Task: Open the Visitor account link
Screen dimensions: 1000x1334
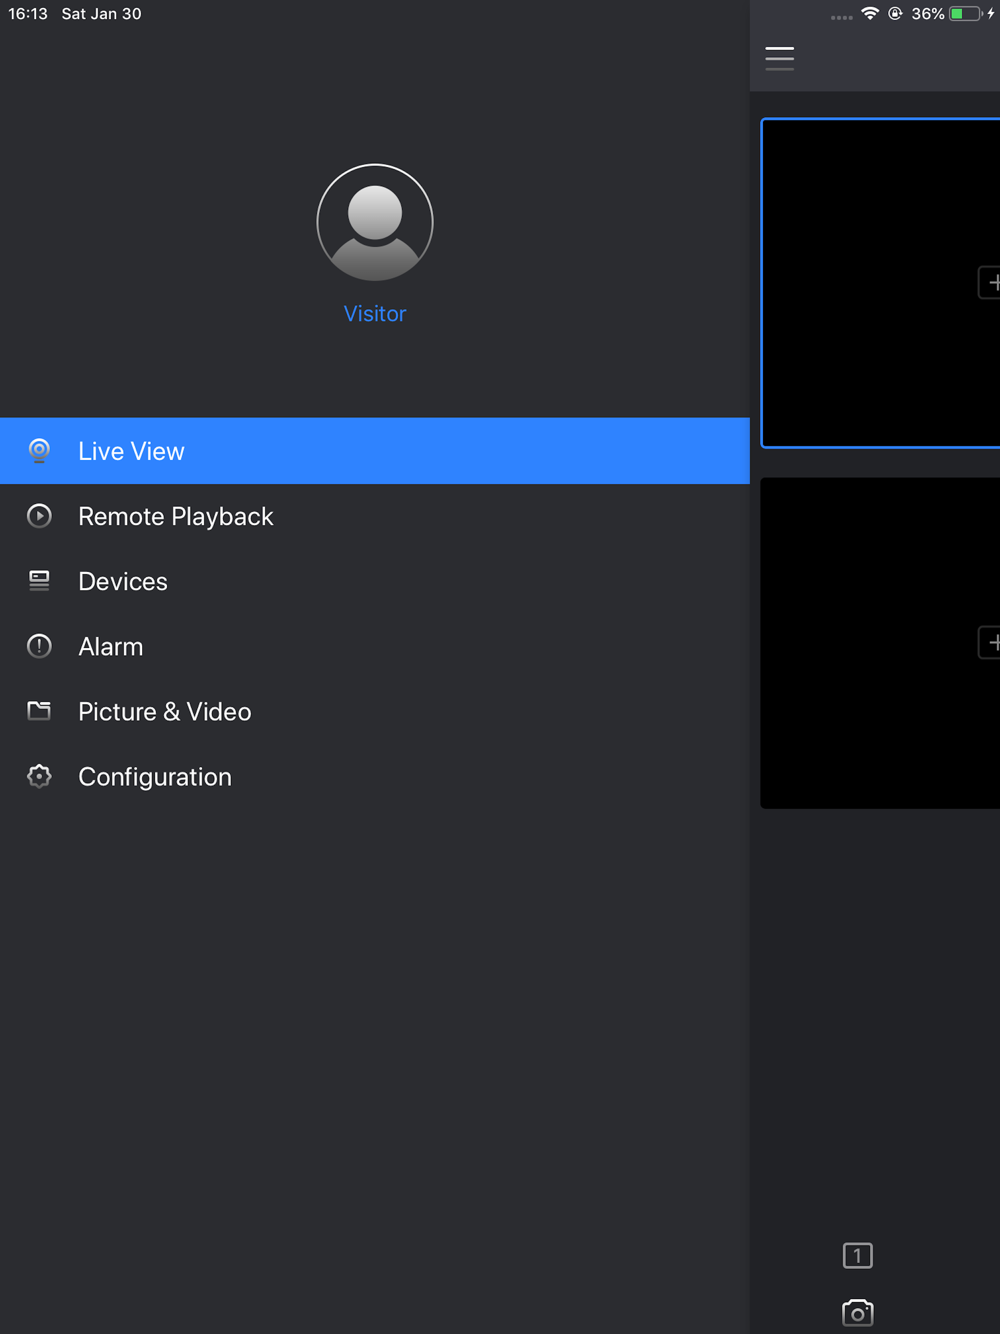Action: tap(375, 314)
